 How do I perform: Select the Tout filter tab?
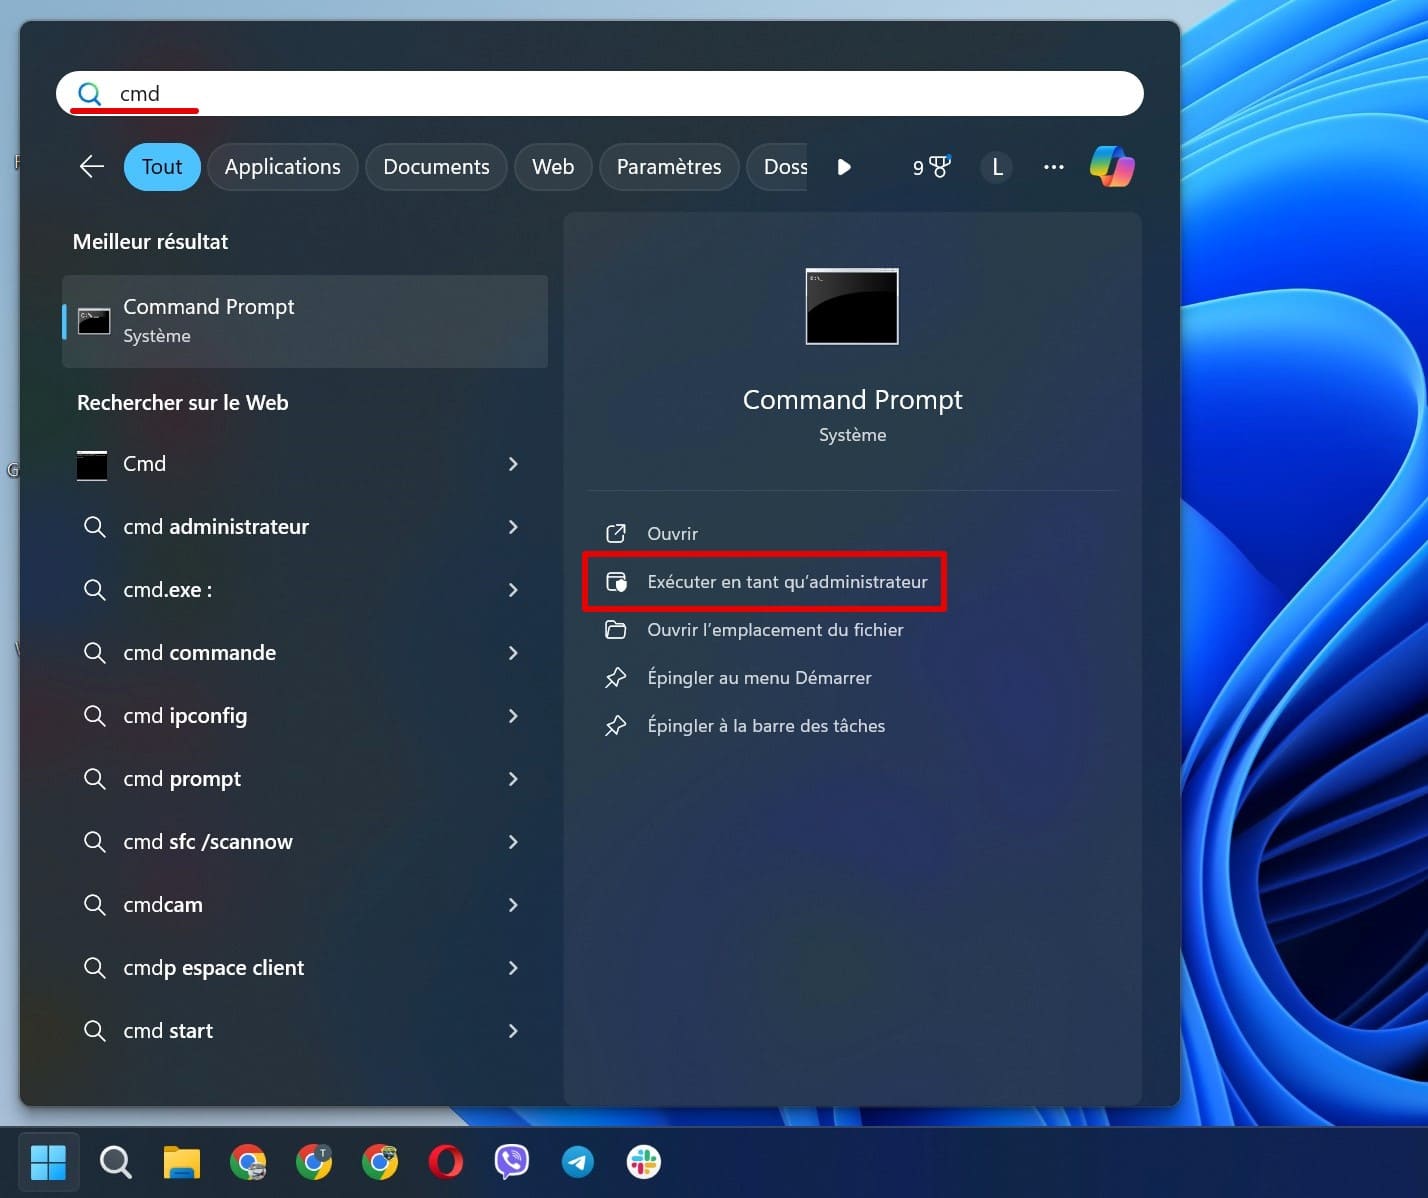tap(162, 167)
